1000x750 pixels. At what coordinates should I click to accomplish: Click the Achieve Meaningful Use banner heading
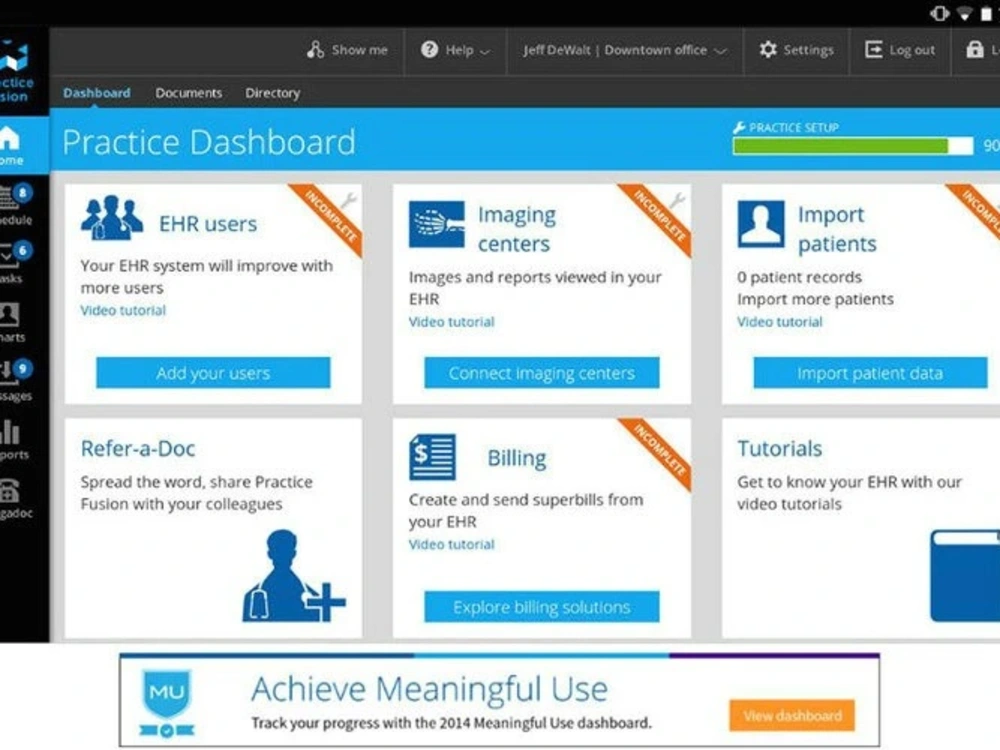tap(429, 689)
